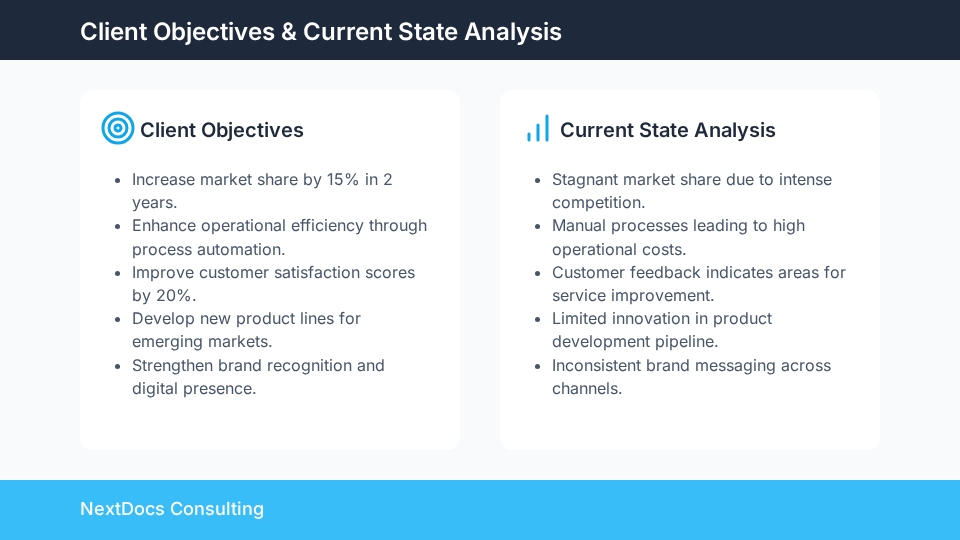The height and width of the screenshot is (540, 960).
Task: Click the Client Objectives card heading
Action: click(x=221, y=130)
